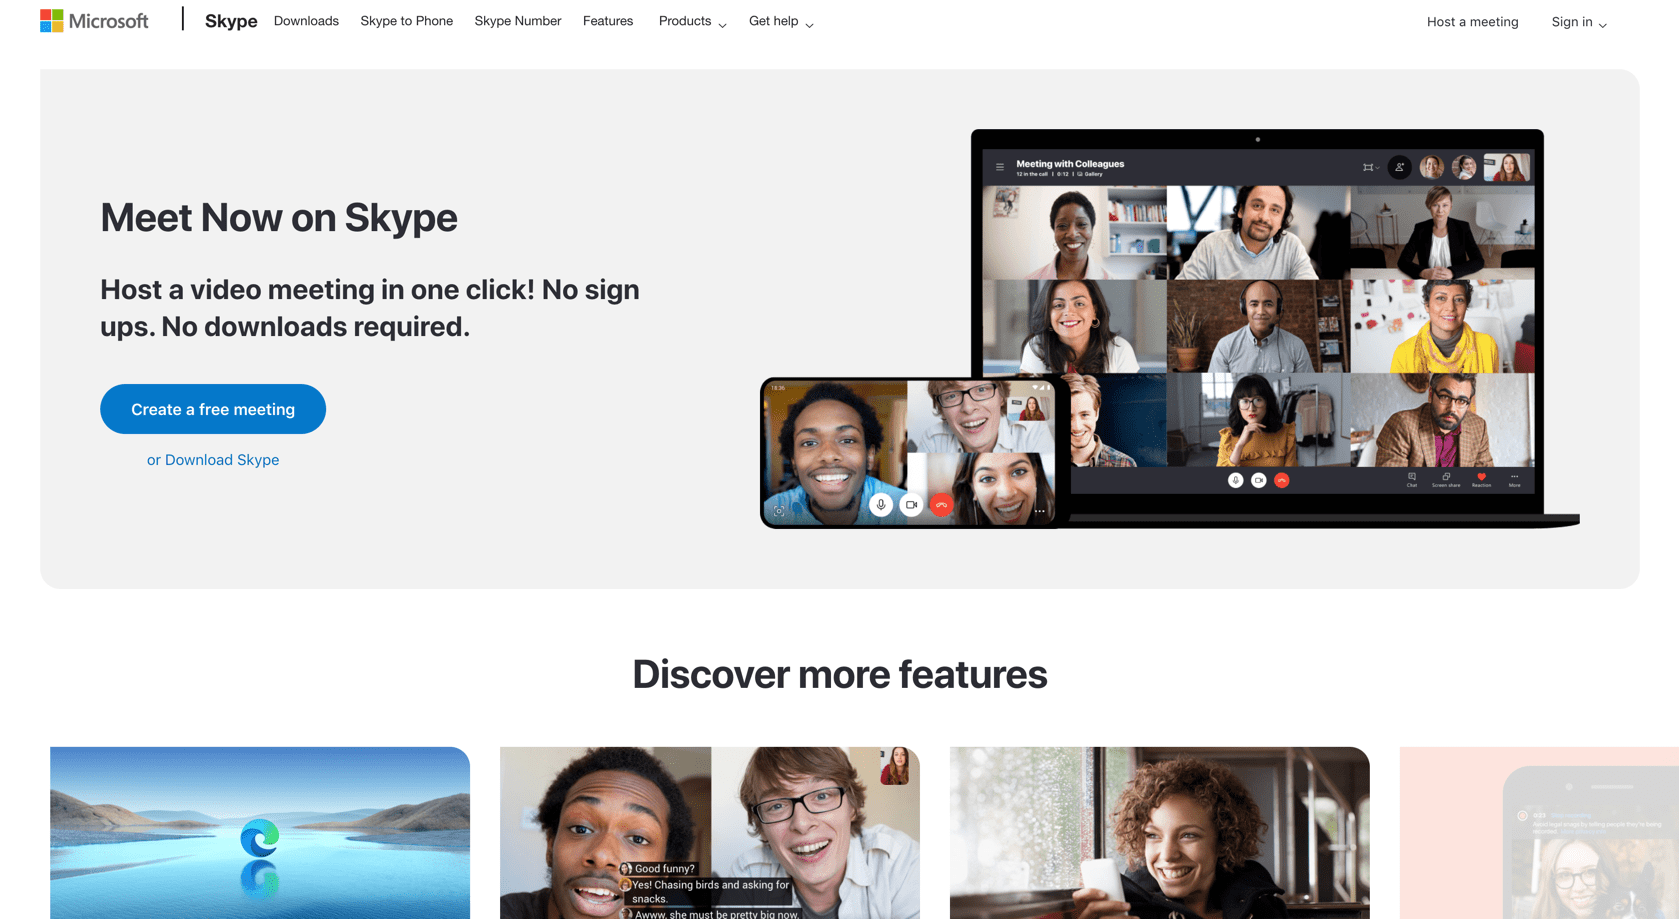Click Host a meeting link
Image resolution: width=1679 pixels, height=919 pixels.
(1472, 22)
